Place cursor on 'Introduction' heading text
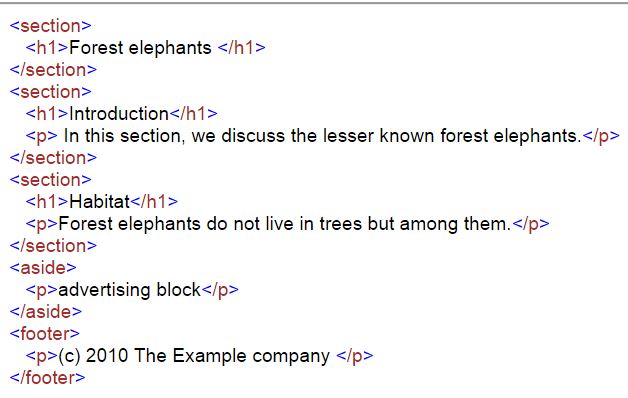This screenshot has height=398, width=628. point(119,114)
